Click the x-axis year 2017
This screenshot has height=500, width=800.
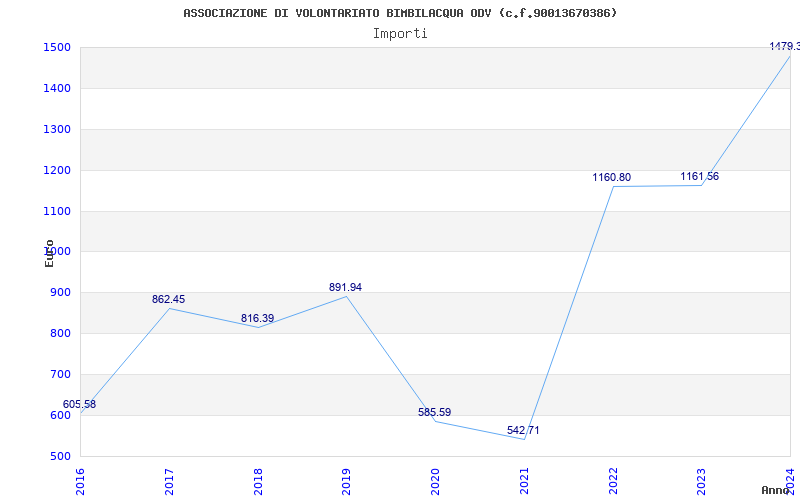(169, 482)
